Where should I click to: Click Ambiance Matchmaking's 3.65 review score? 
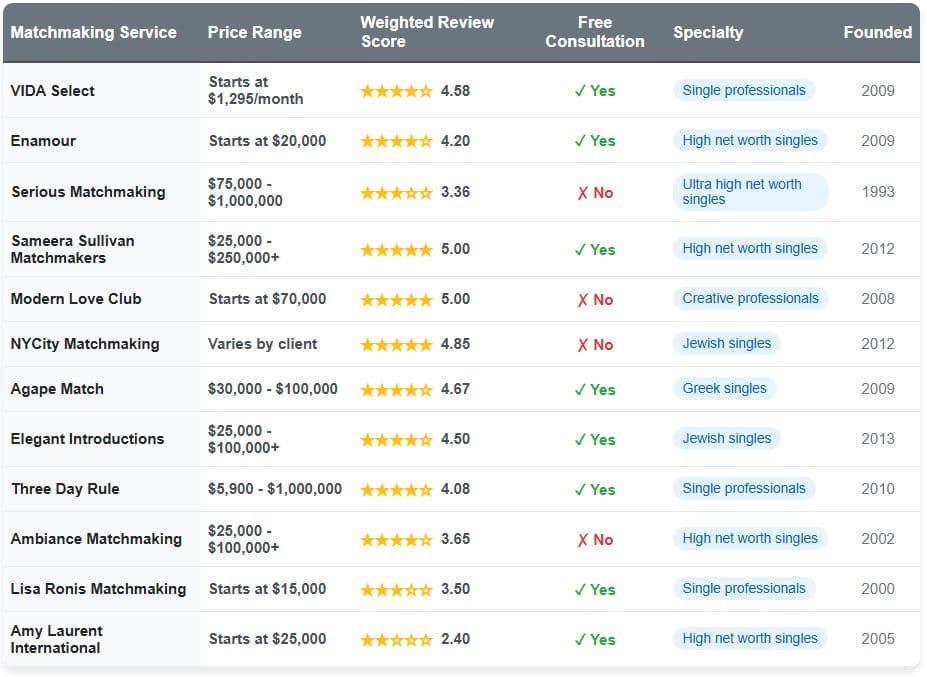pyautogui.click(x=455, y=539)
